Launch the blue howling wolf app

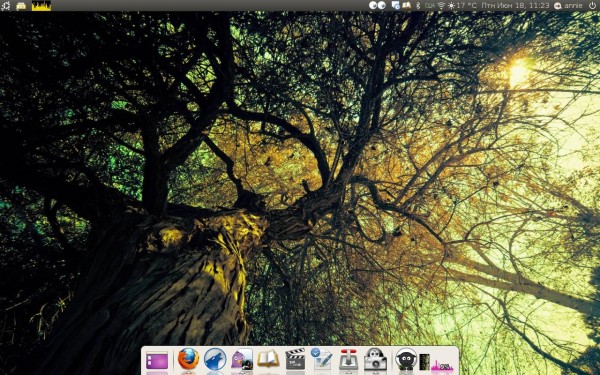[215, 359]
